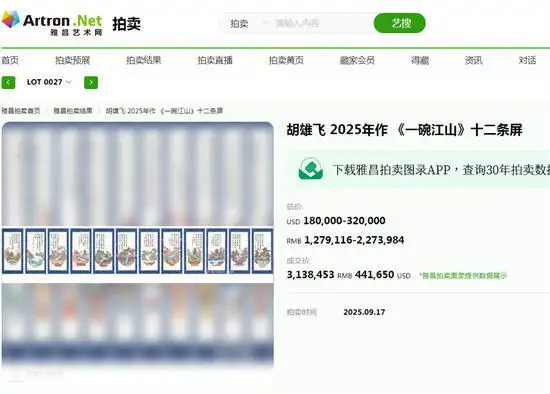Open the 拍卖 search category dropdown
Screen dimensions: 550x394
(249, 24)
